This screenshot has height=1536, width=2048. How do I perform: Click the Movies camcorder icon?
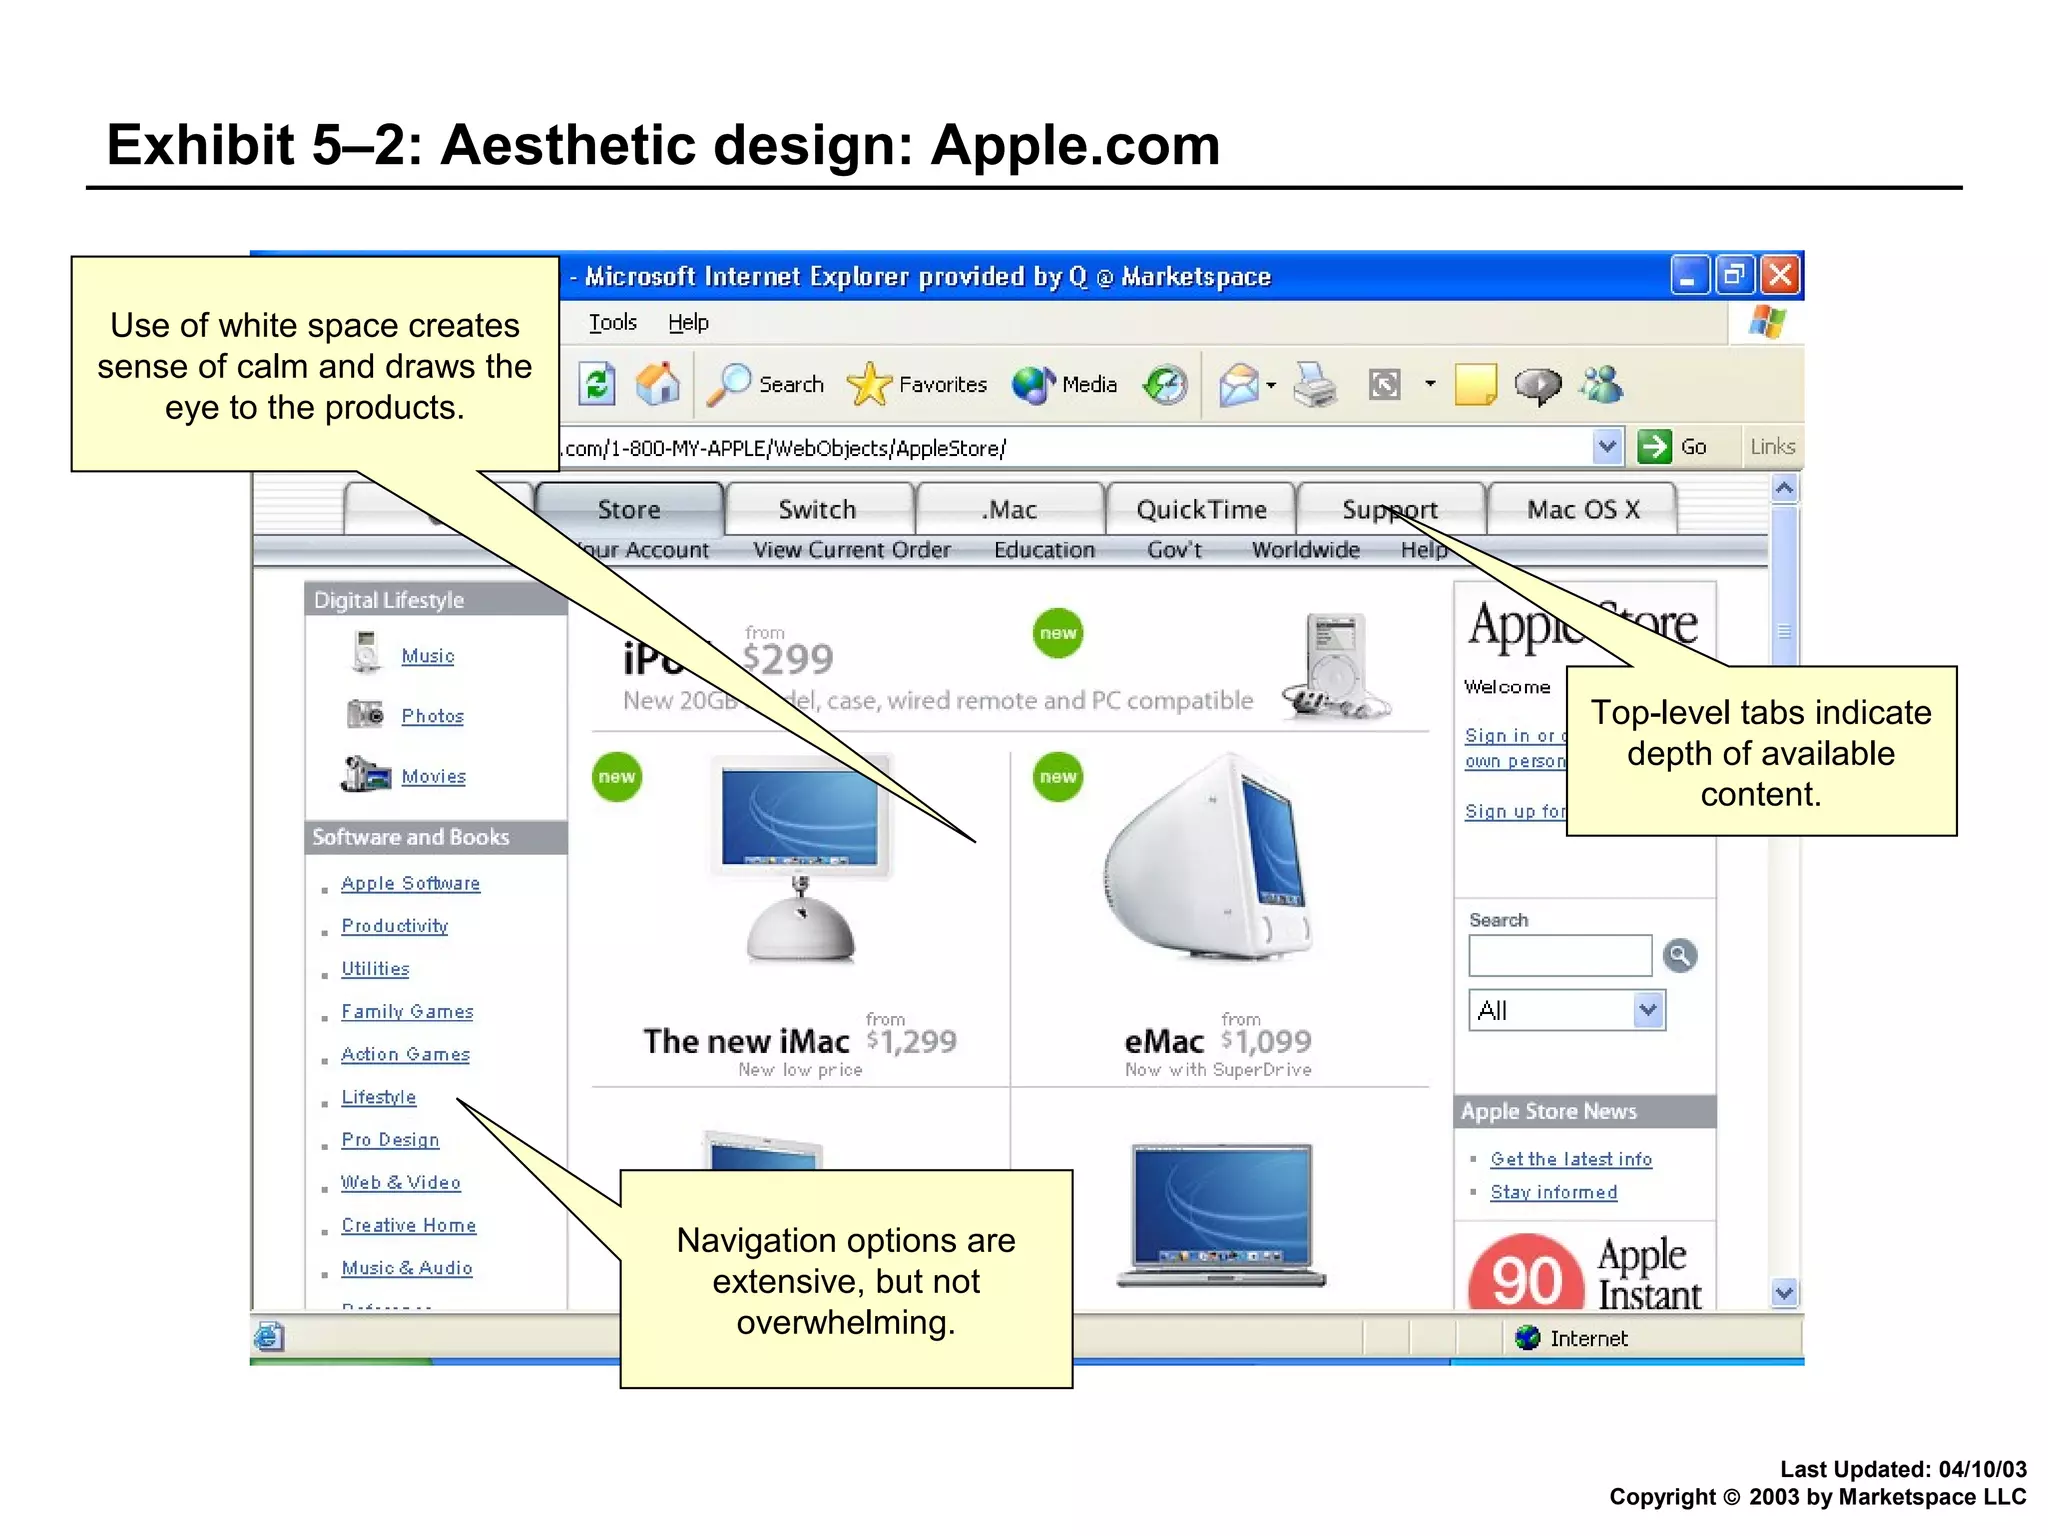[x=365, y=774]
